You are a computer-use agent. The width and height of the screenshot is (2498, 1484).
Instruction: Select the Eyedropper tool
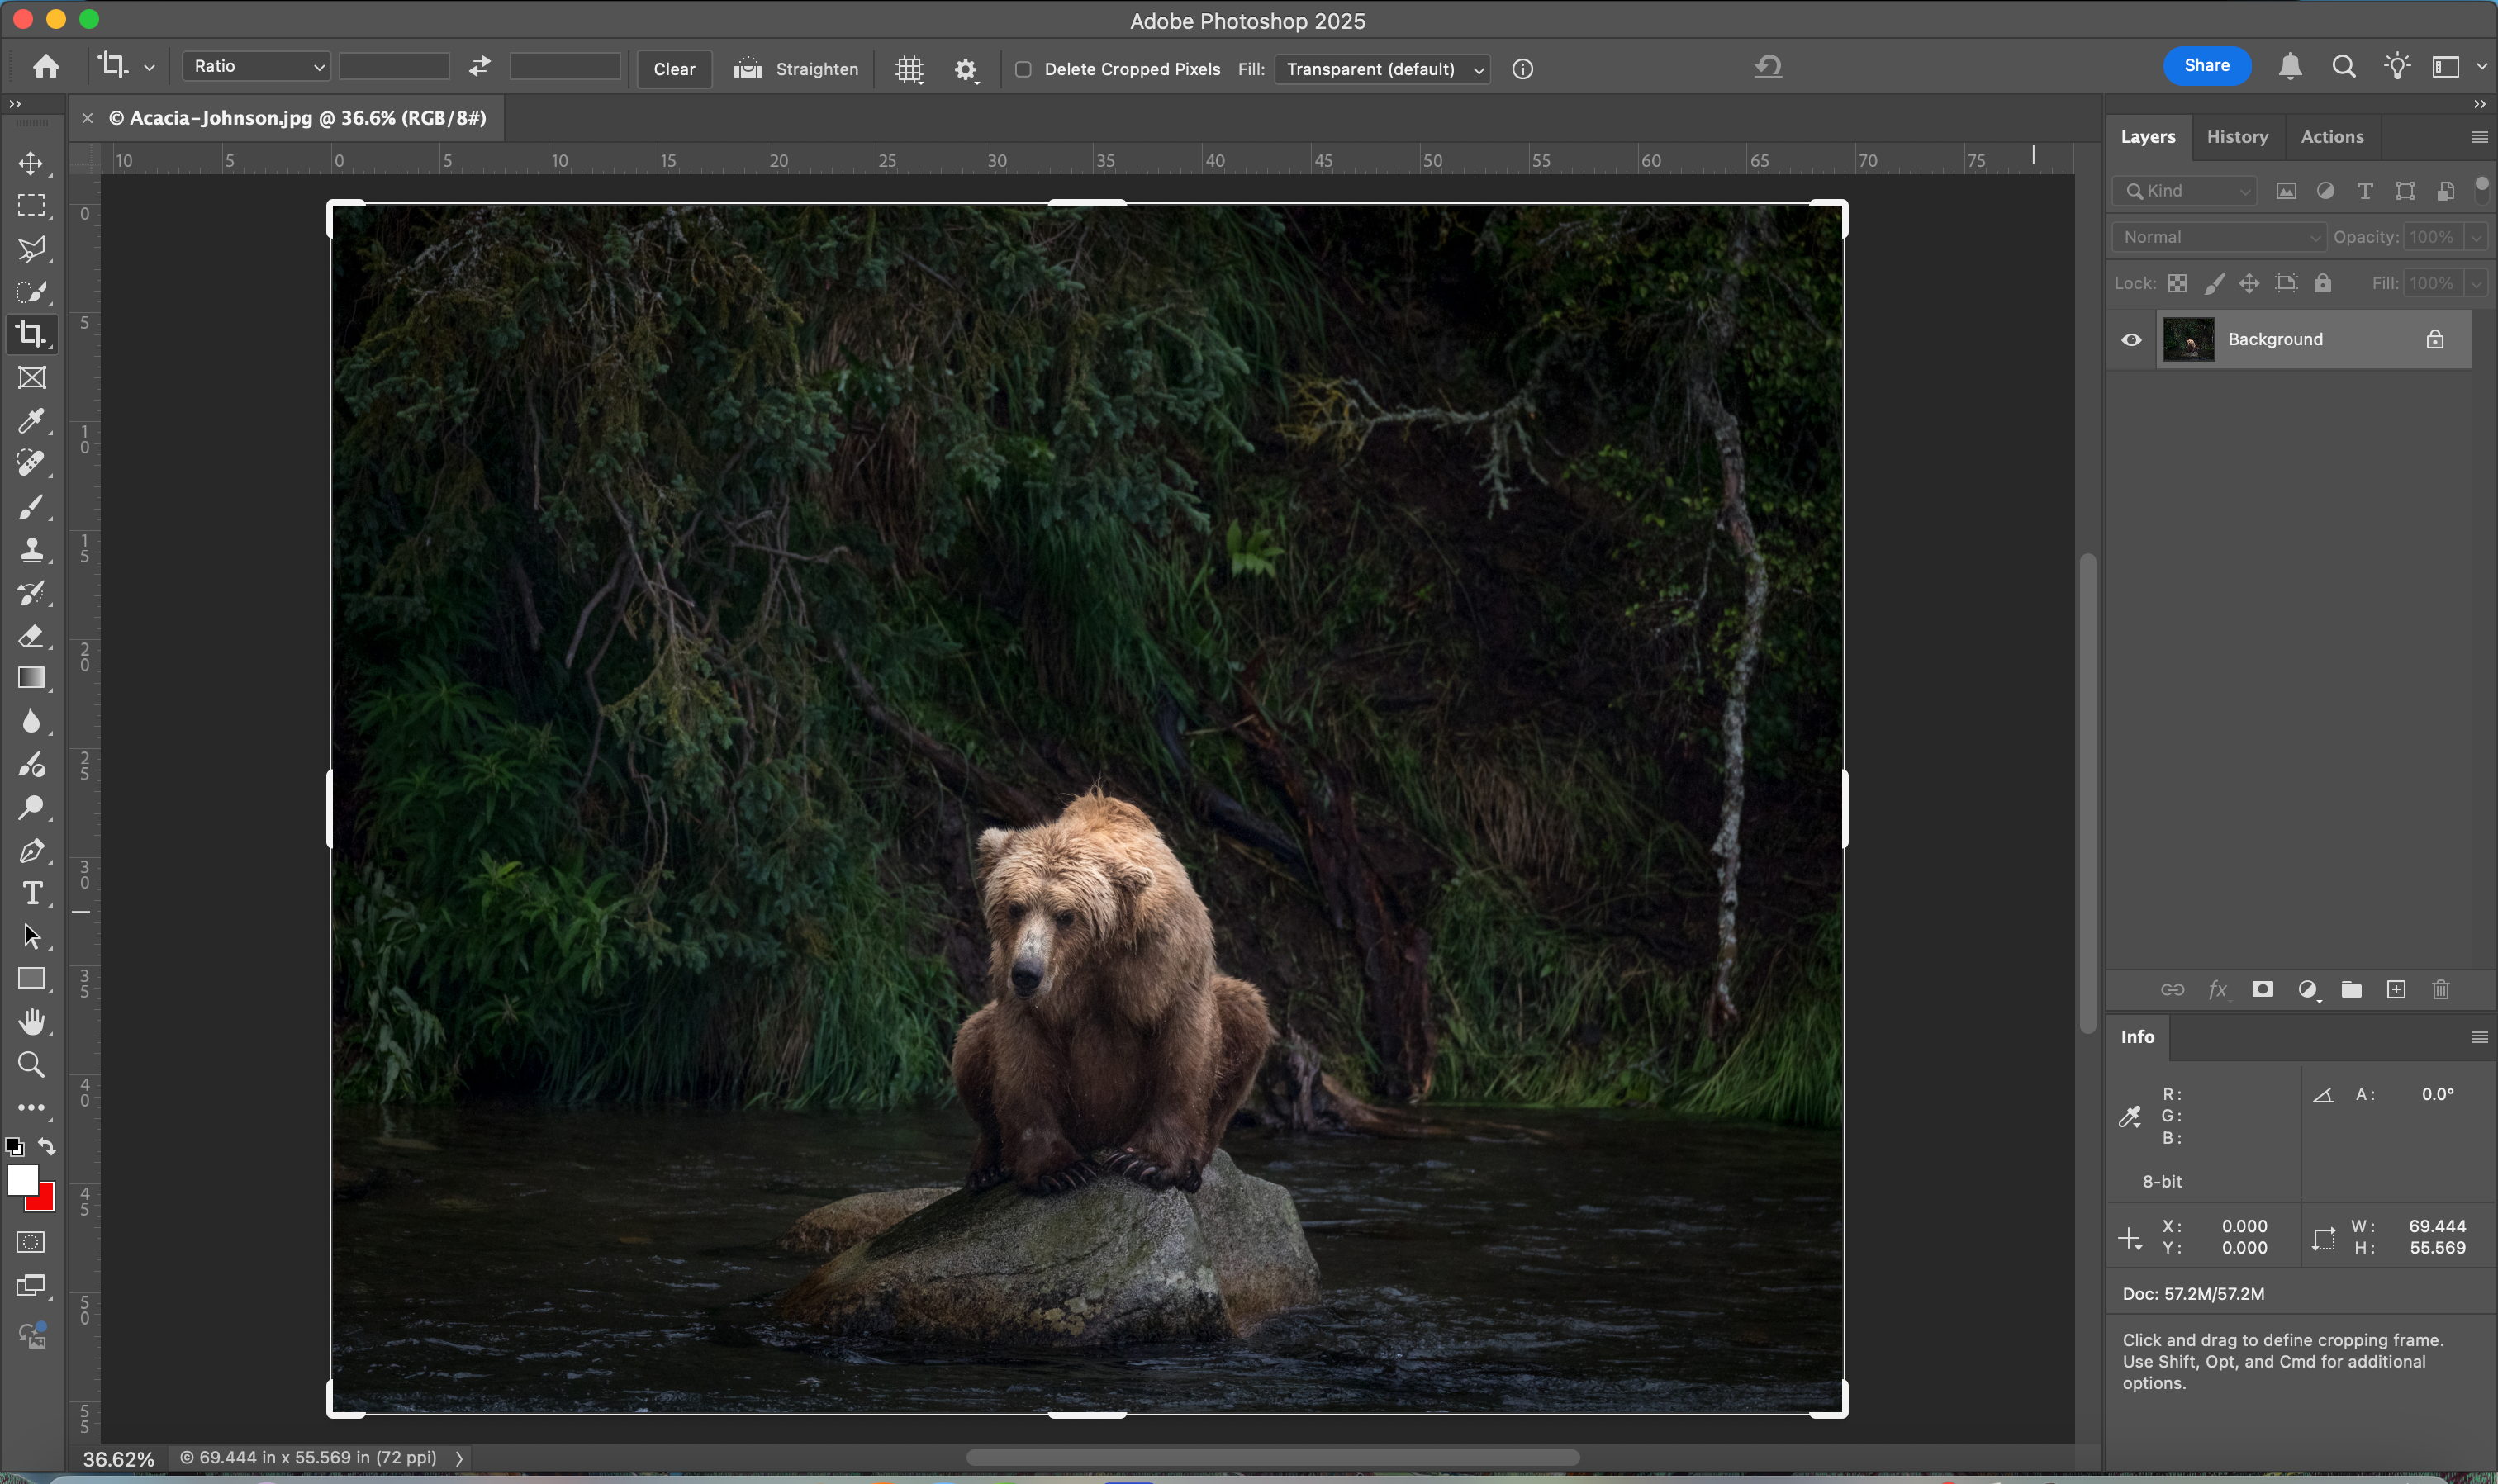coord(31,421)
